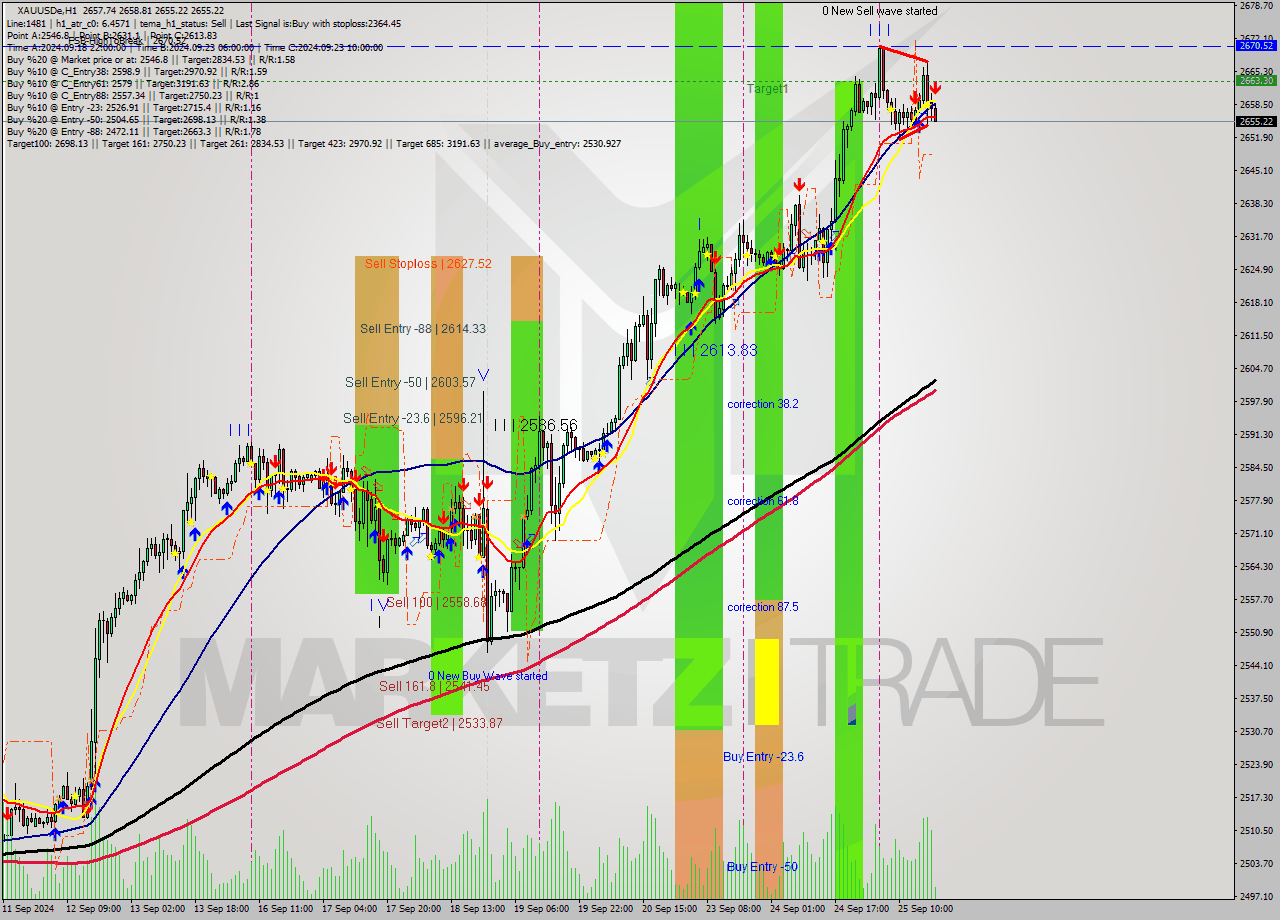Viewport: 1280px width, 920px height.
Task: Click the 2497.10 price axis label
Action: pyautogui.click(x=1256, y=896)
